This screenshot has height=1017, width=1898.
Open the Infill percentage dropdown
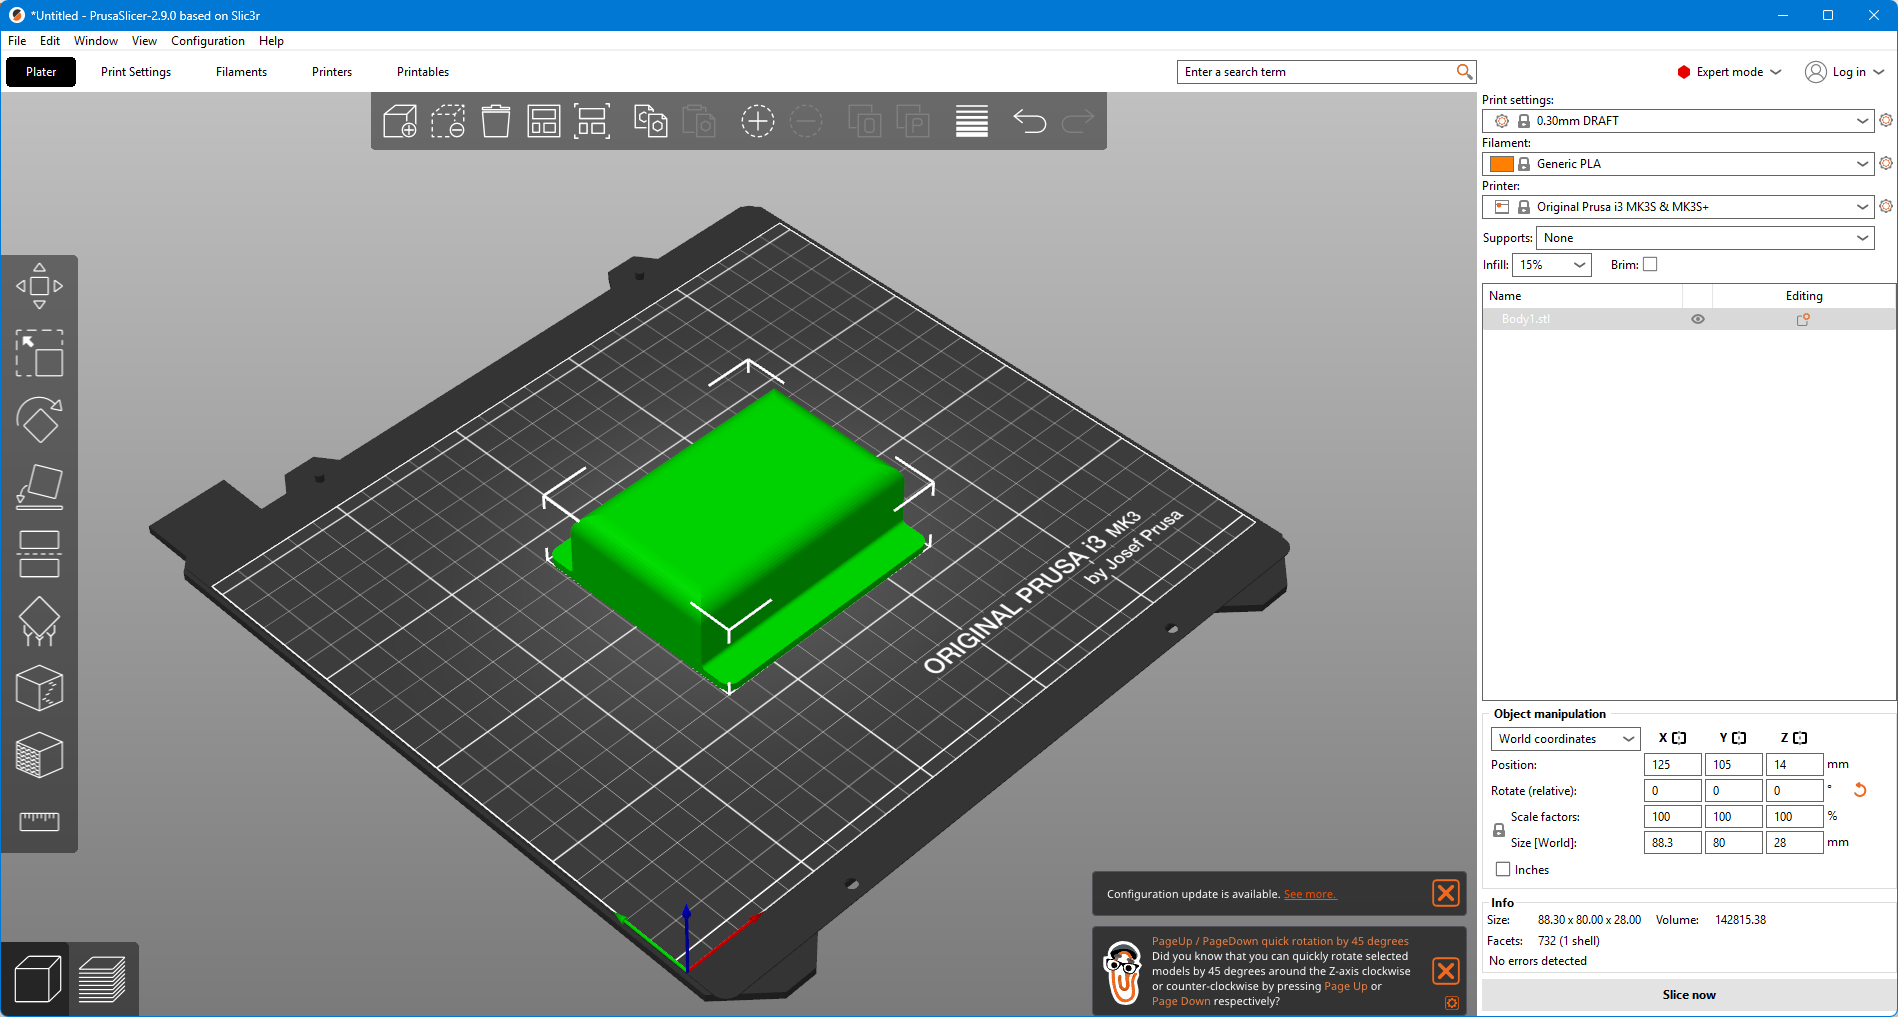click(x=1552, y=265)
